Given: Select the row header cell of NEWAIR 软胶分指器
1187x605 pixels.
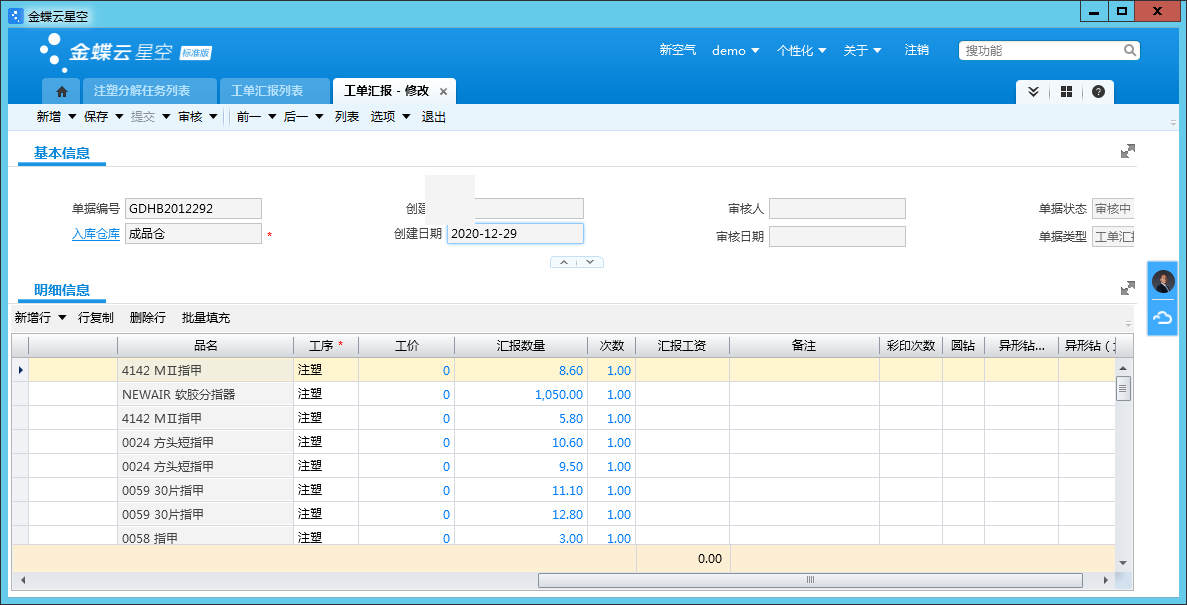Looking at the screenshot, I should coord(20,394).
